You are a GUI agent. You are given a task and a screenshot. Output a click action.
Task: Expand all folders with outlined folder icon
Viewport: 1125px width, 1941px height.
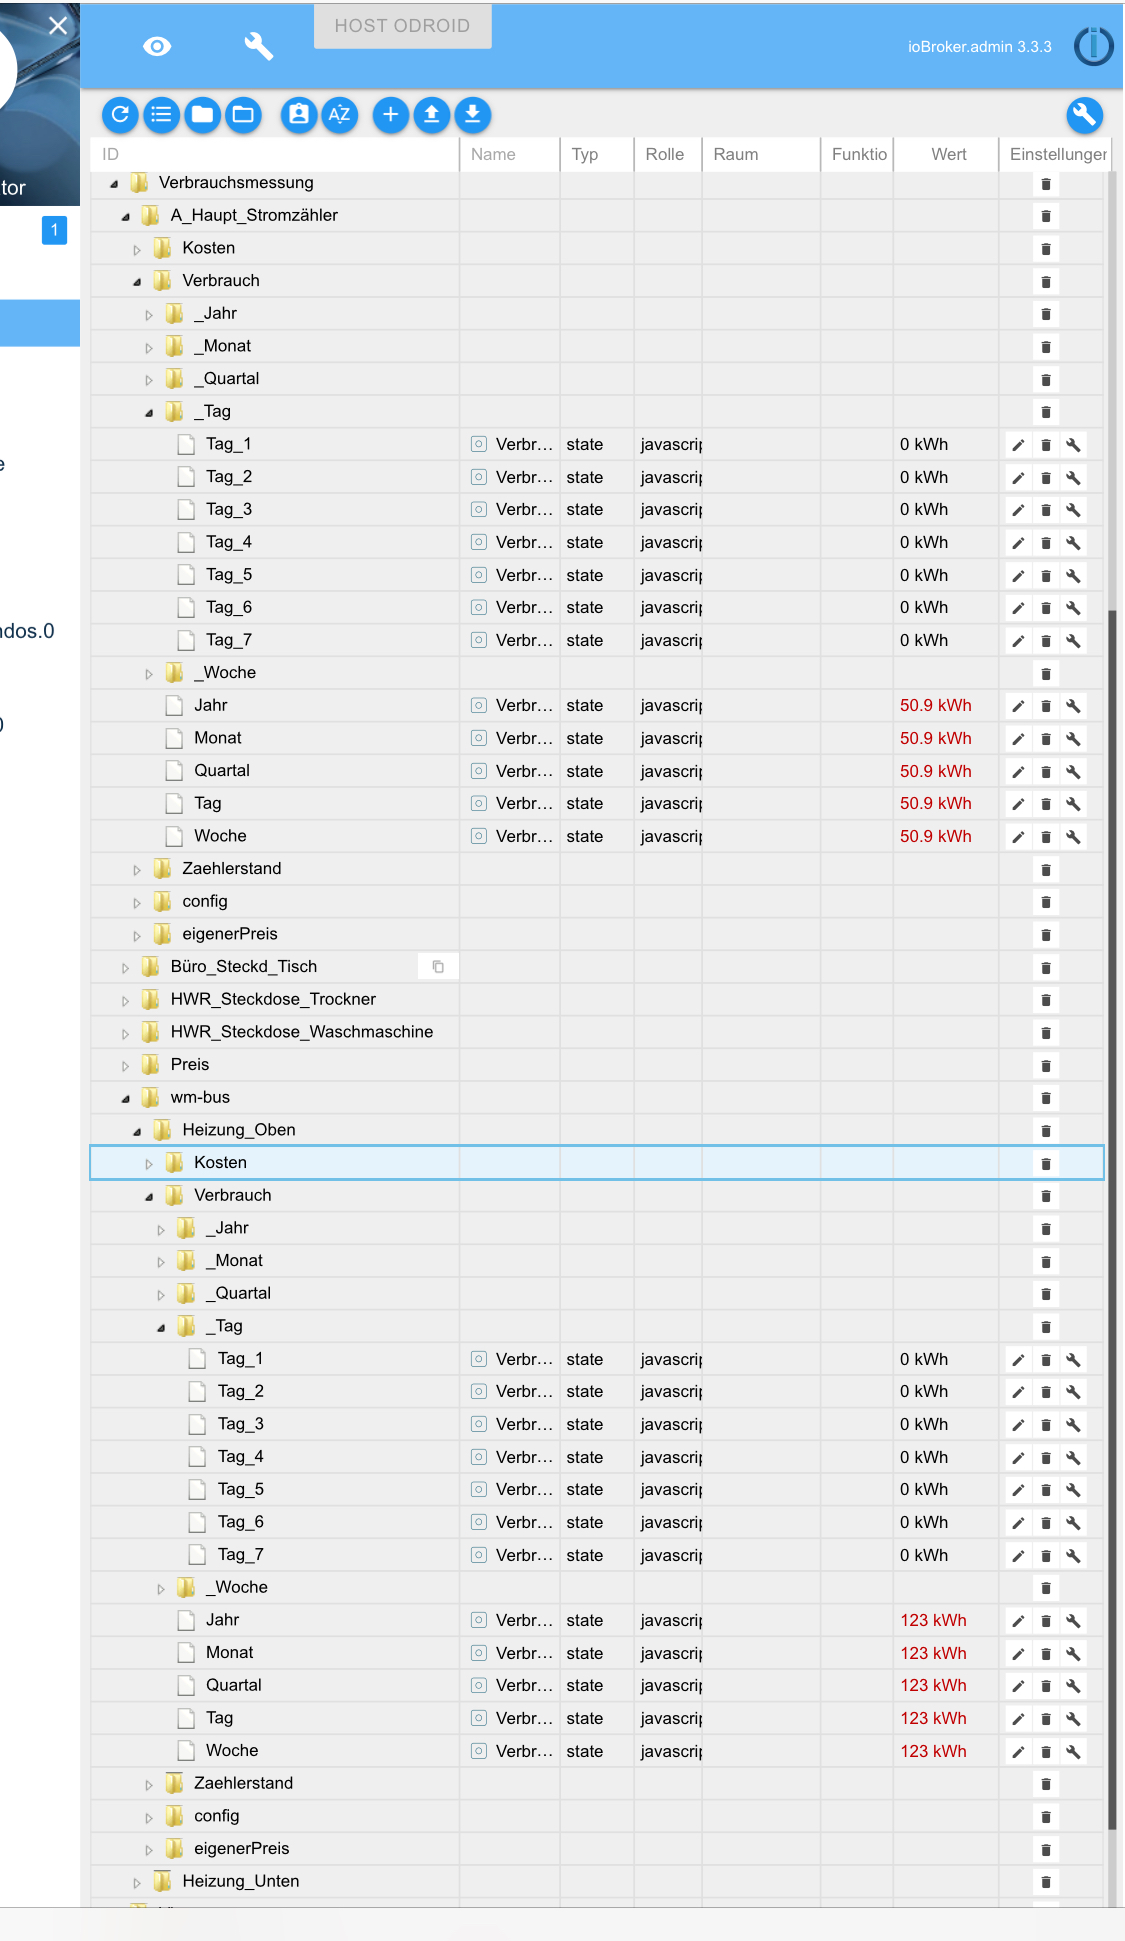[243, 115]
